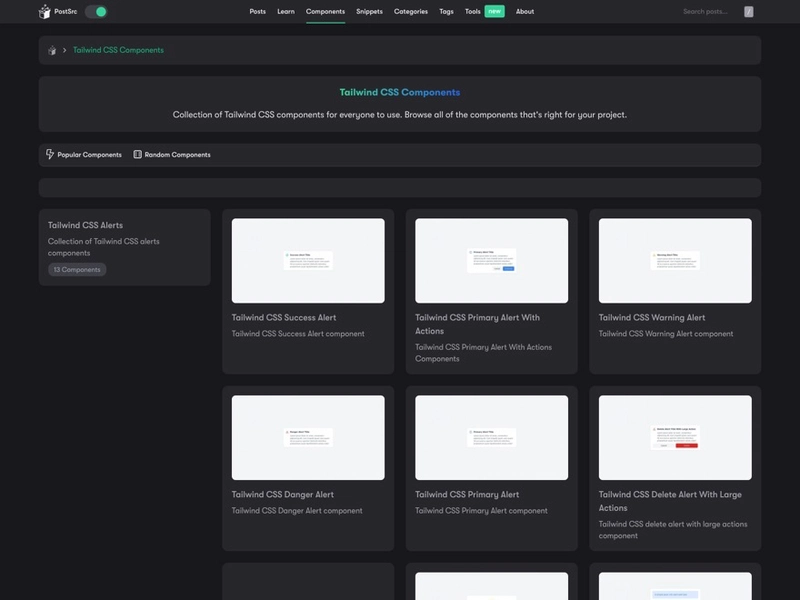Screen dimensions: 800x600
Task: Open the Primary Alert preview thumbnail
Action: (x=491, y=438)
